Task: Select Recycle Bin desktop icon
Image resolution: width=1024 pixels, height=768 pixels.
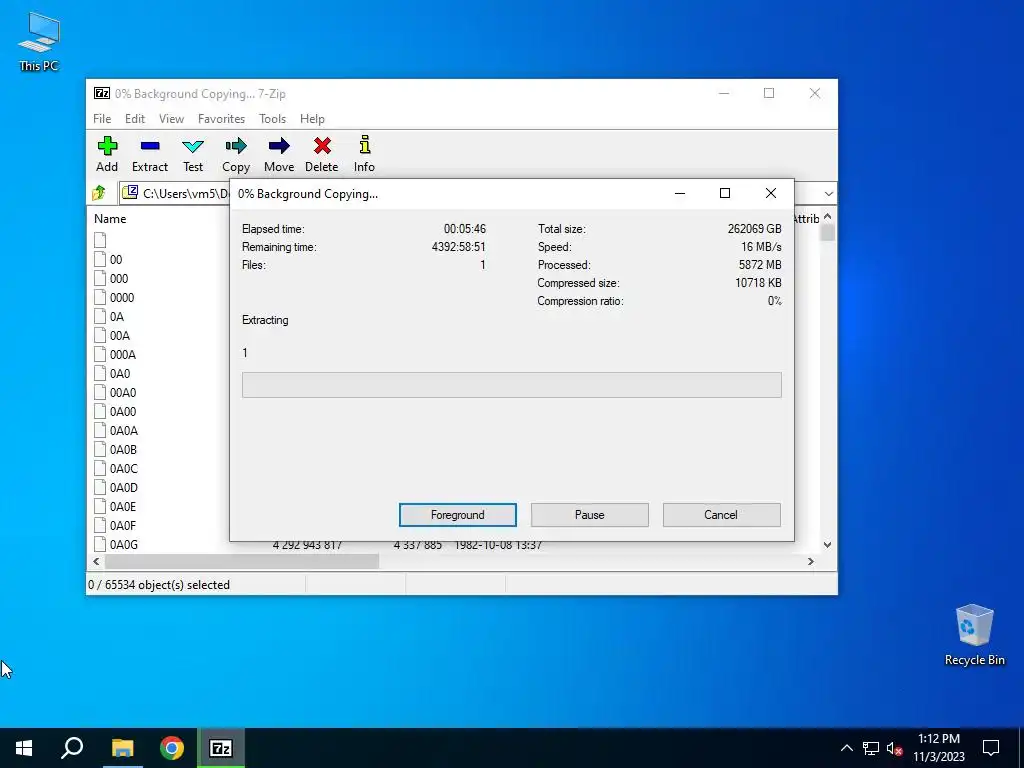Action: pos(974,635)
